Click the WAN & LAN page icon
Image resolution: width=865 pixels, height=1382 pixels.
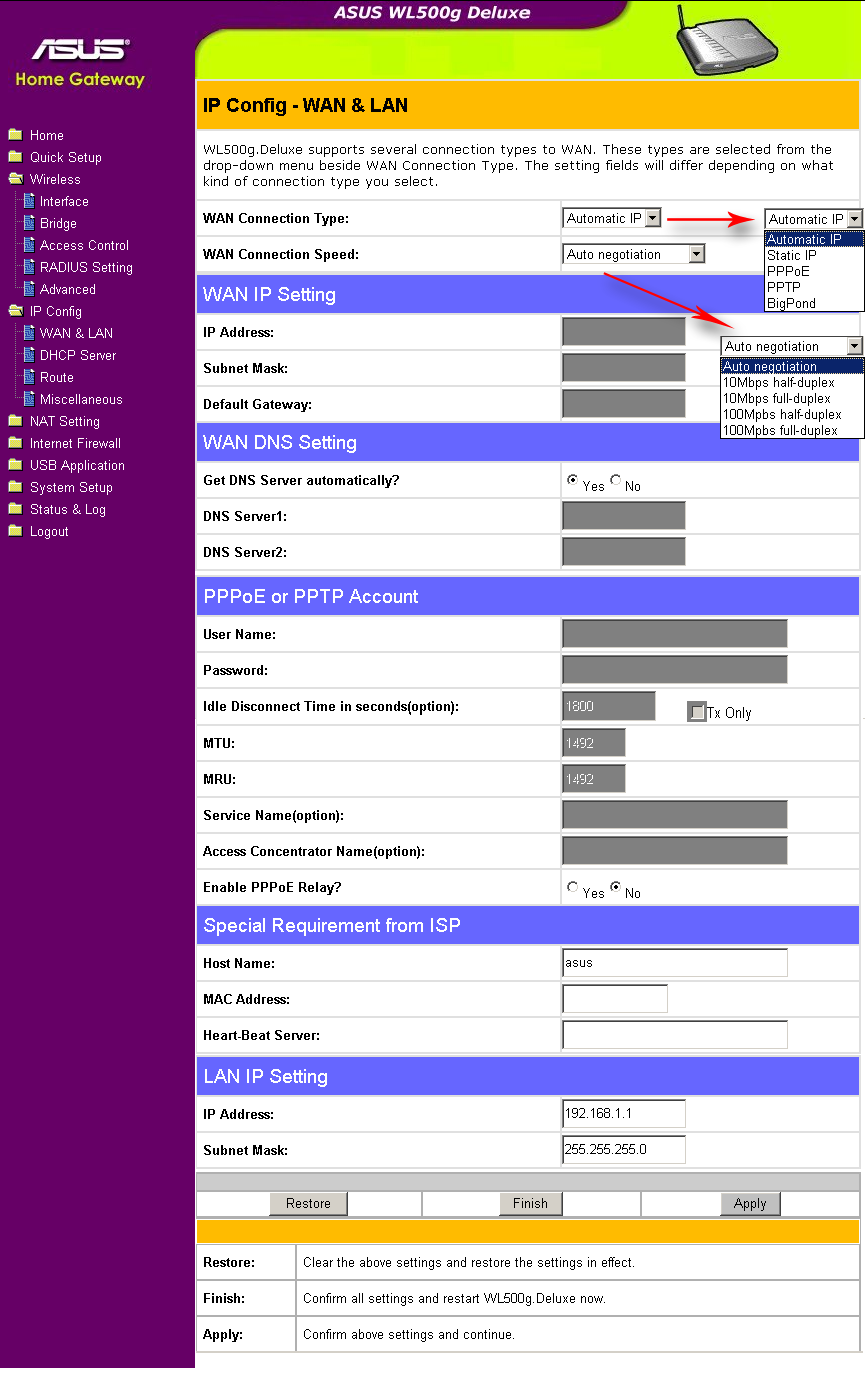[29, 333]
